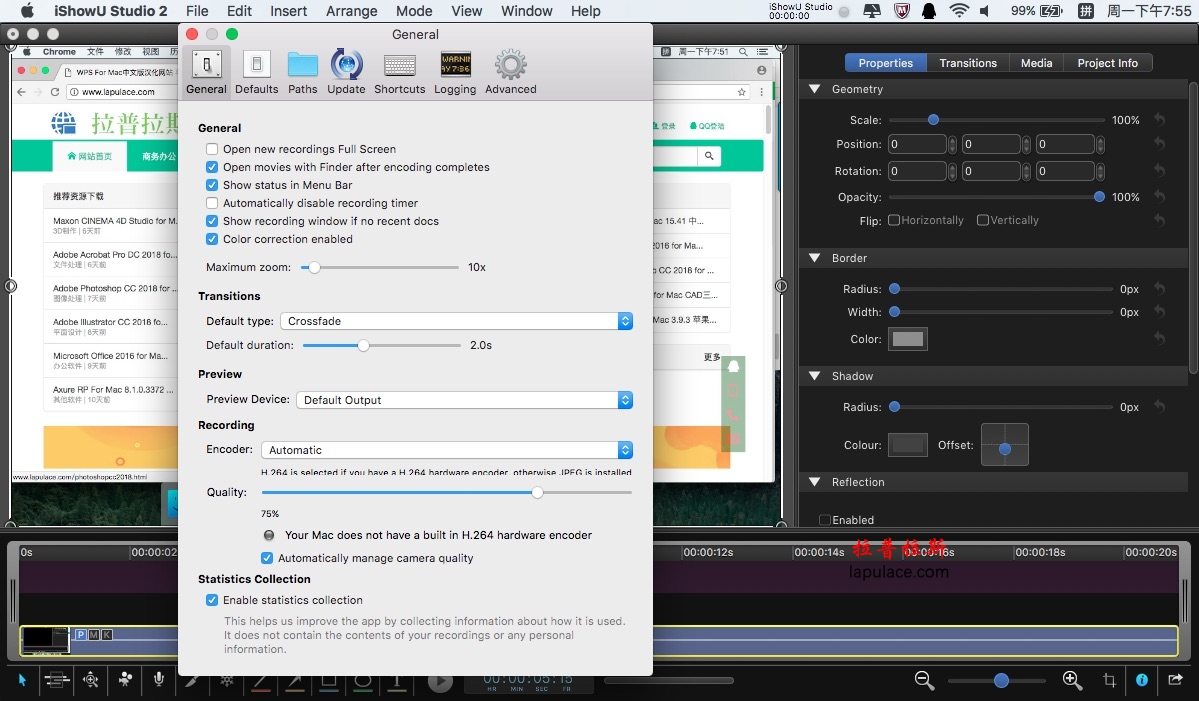The height and width of the screenshot is (701, 1199).
Task: Select the timeline trim tool
Action: click(x=56, y=680)
